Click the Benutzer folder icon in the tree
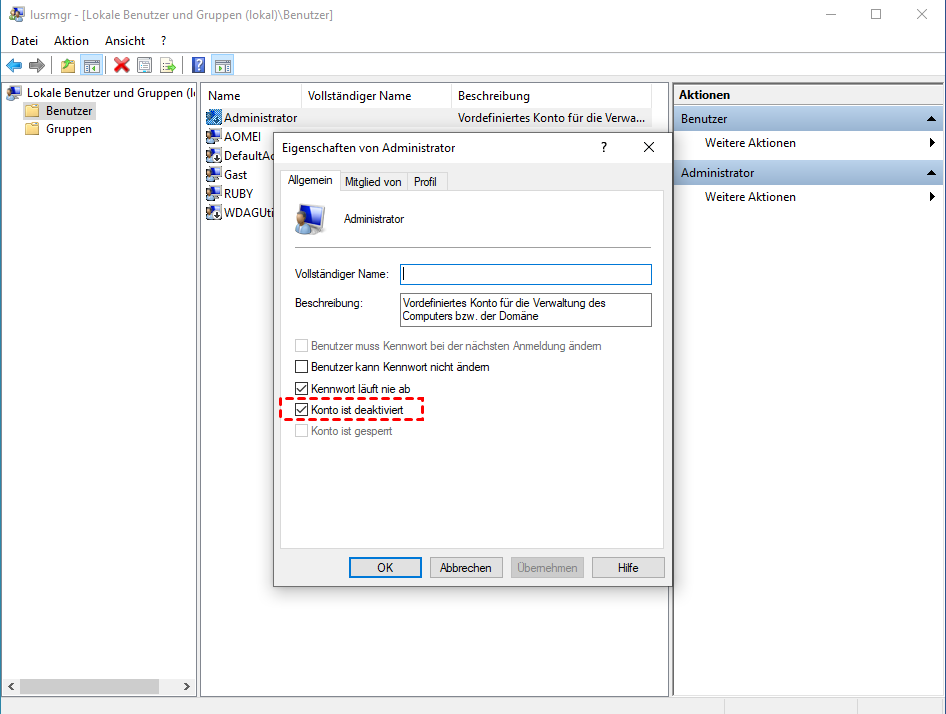 click(32, 111)
